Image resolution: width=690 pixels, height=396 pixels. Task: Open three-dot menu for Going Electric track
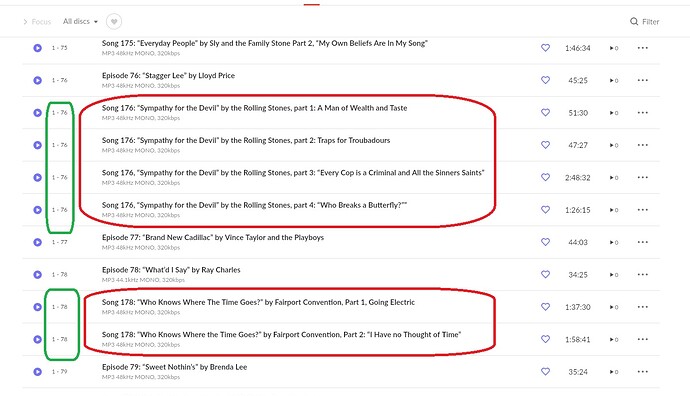click(x=642, y=307)
